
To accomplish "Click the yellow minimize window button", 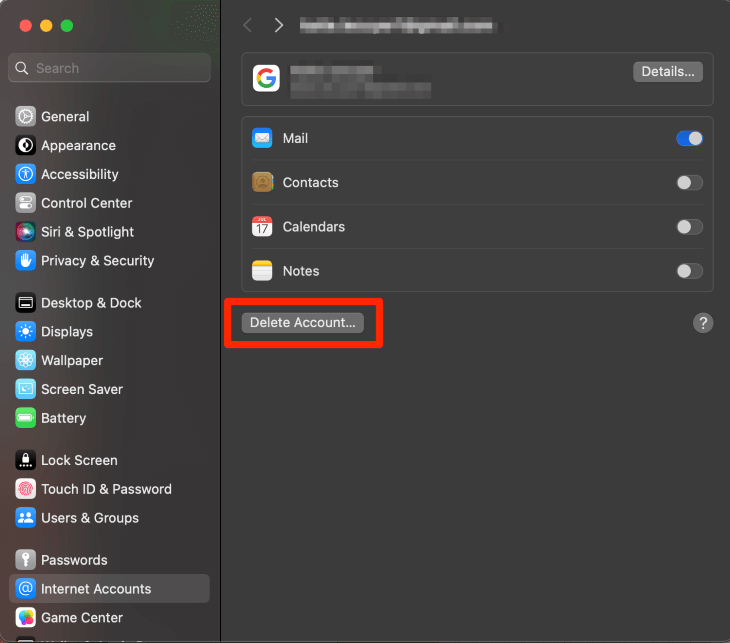I will pos(46,26).
